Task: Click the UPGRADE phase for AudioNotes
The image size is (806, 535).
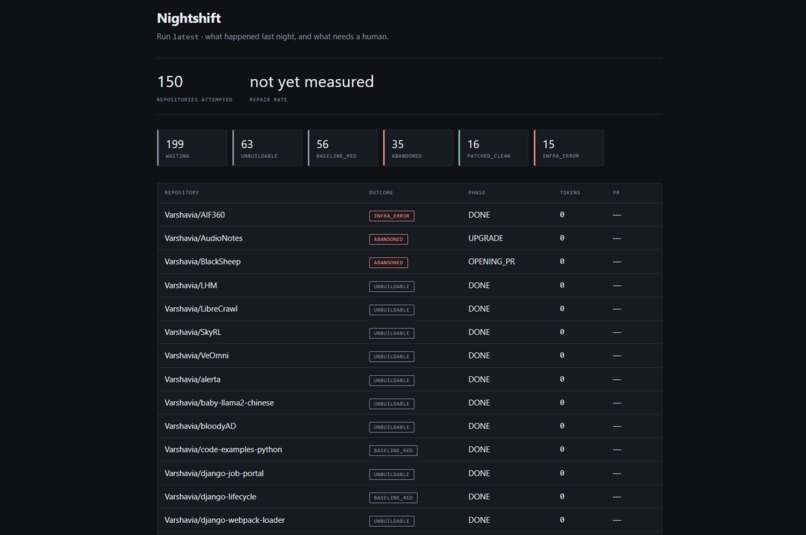Action: click(x=486, y=238)
